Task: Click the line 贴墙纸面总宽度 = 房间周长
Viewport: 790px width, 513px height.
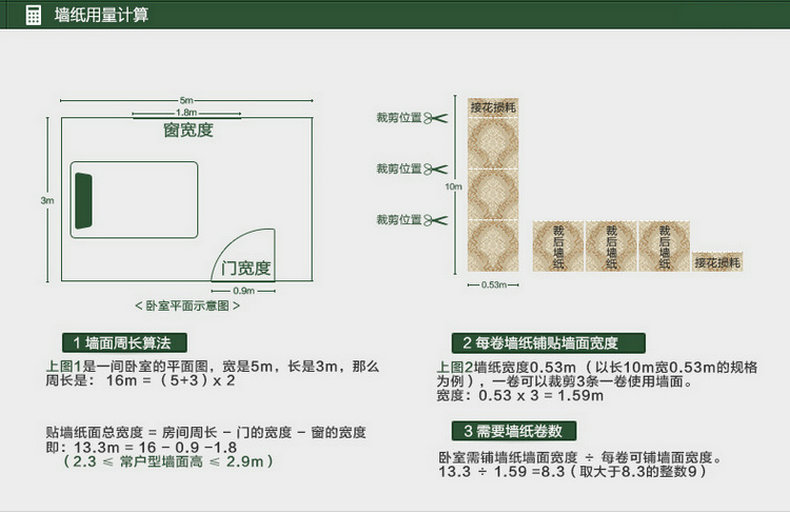Action: (206, 432)
